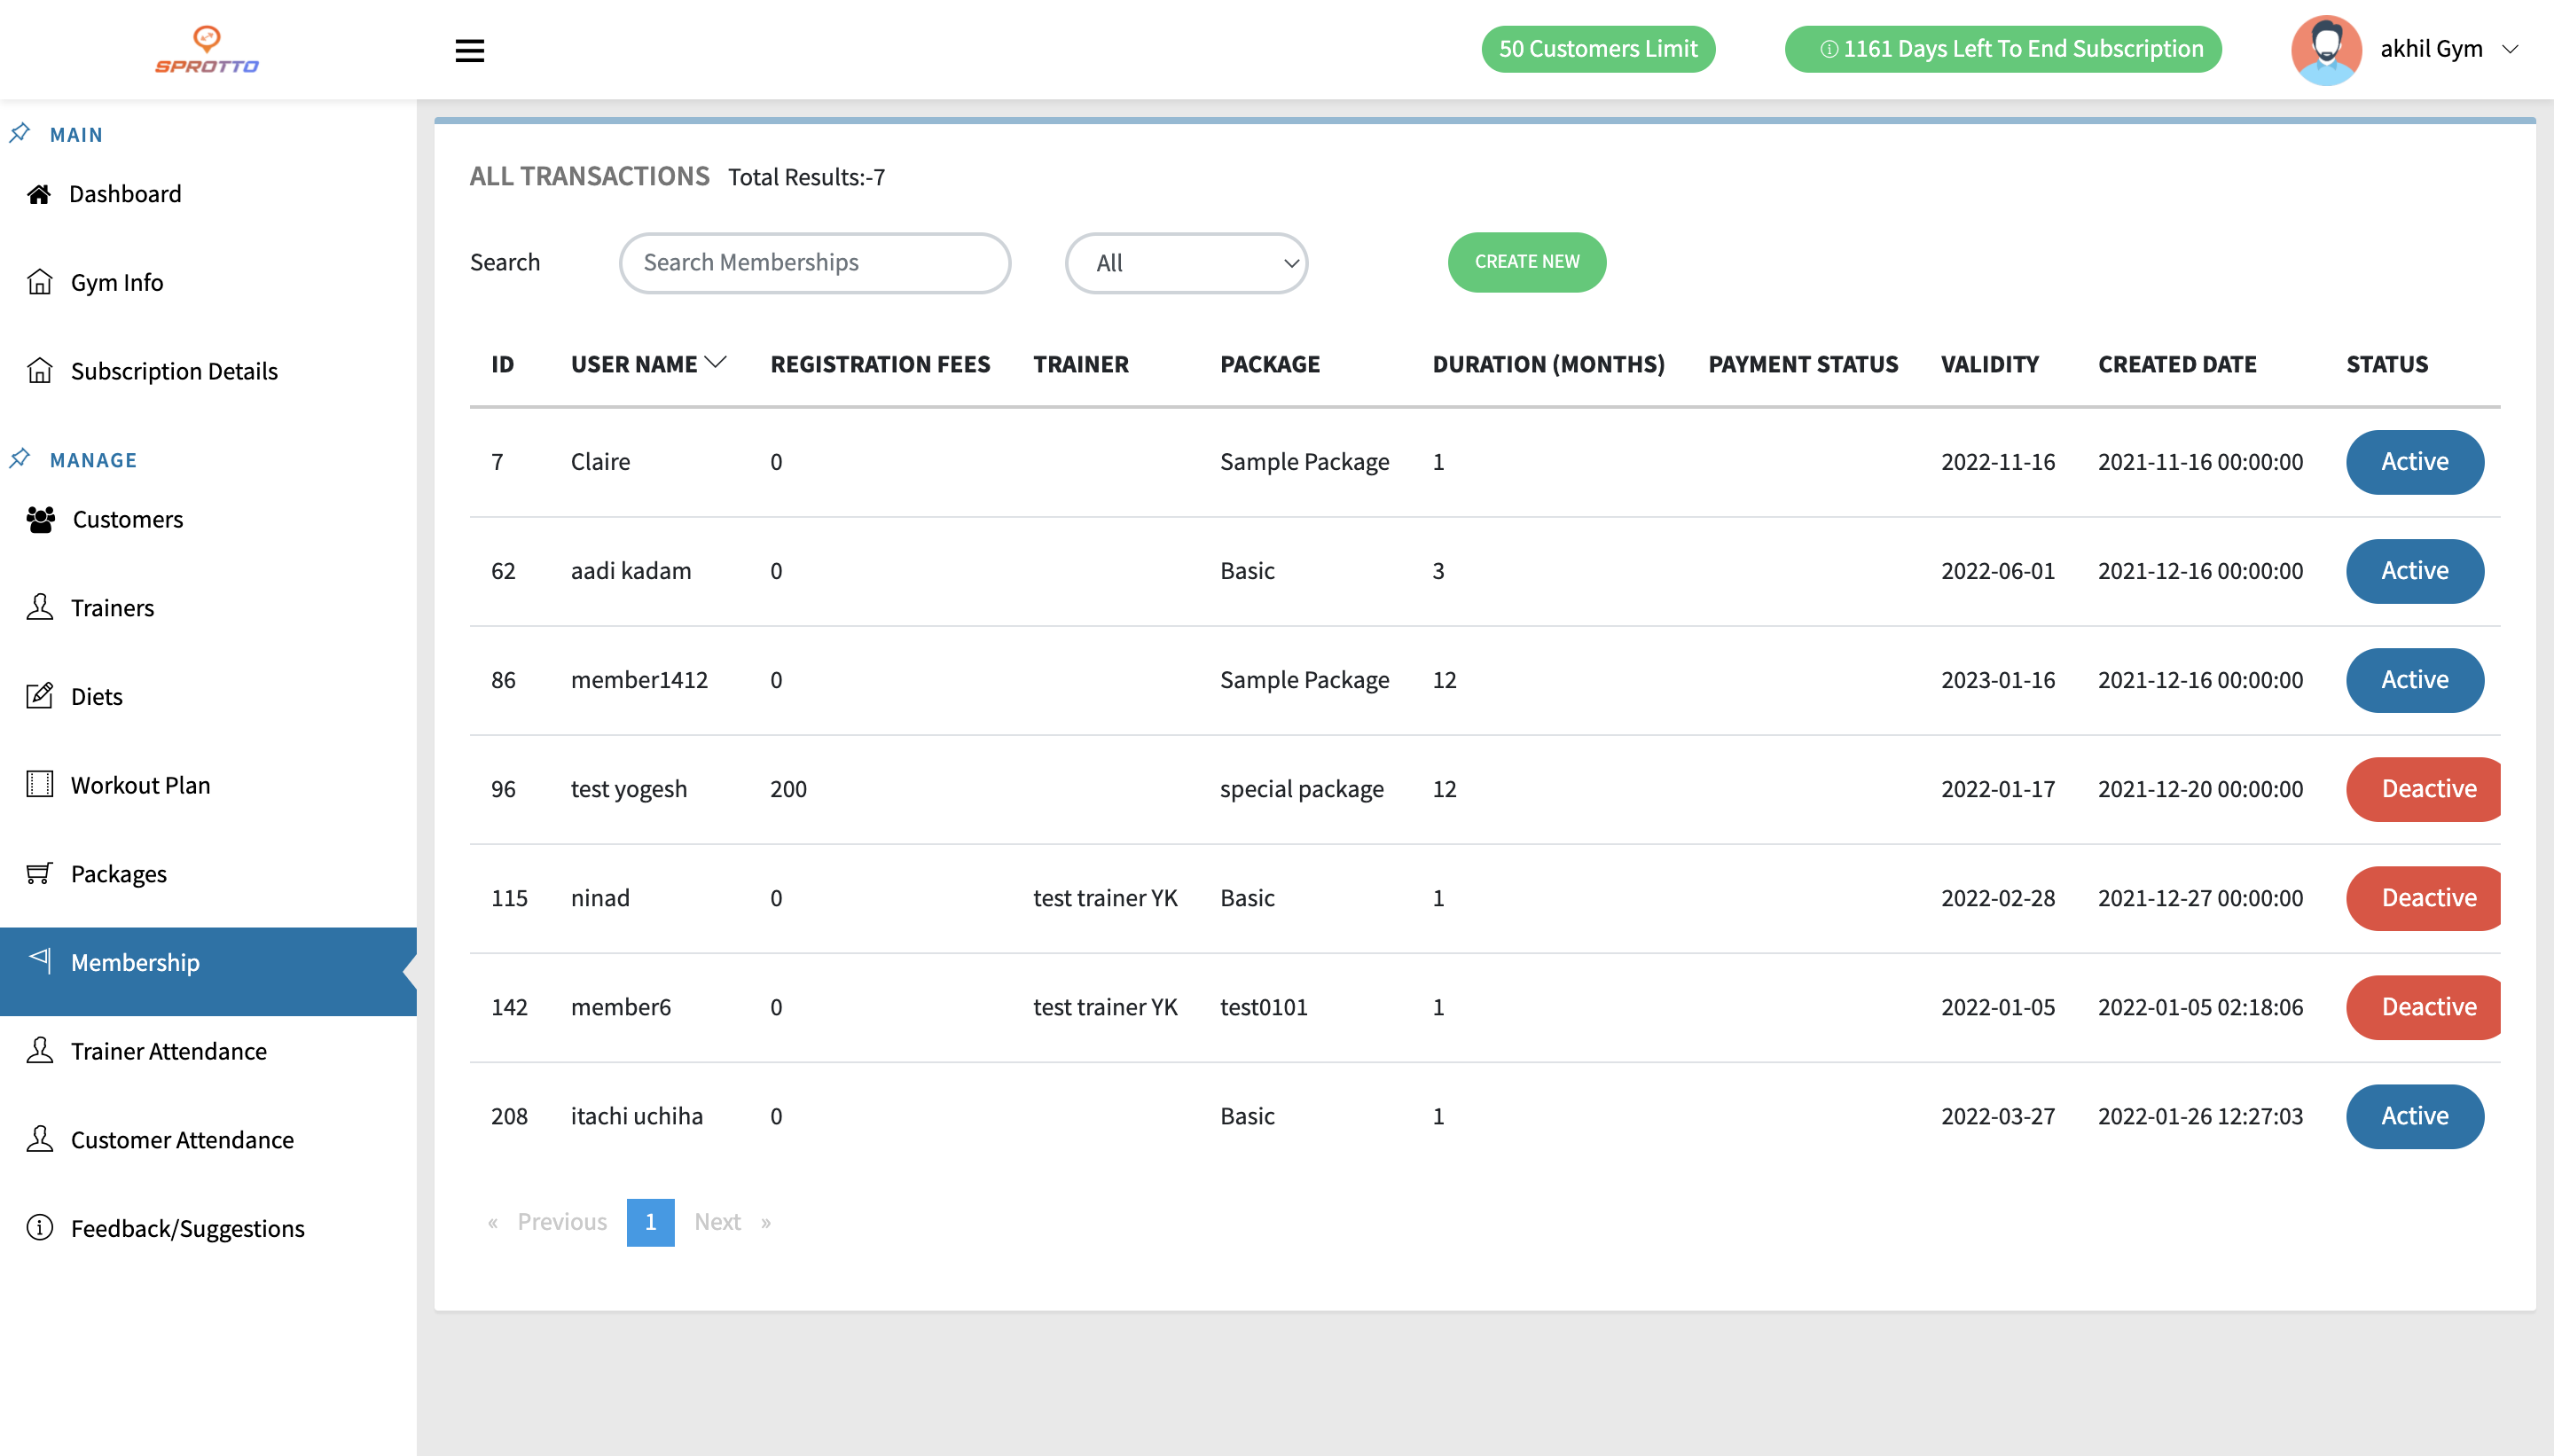Focus the Search Memberships field

(x=814, y=263)
